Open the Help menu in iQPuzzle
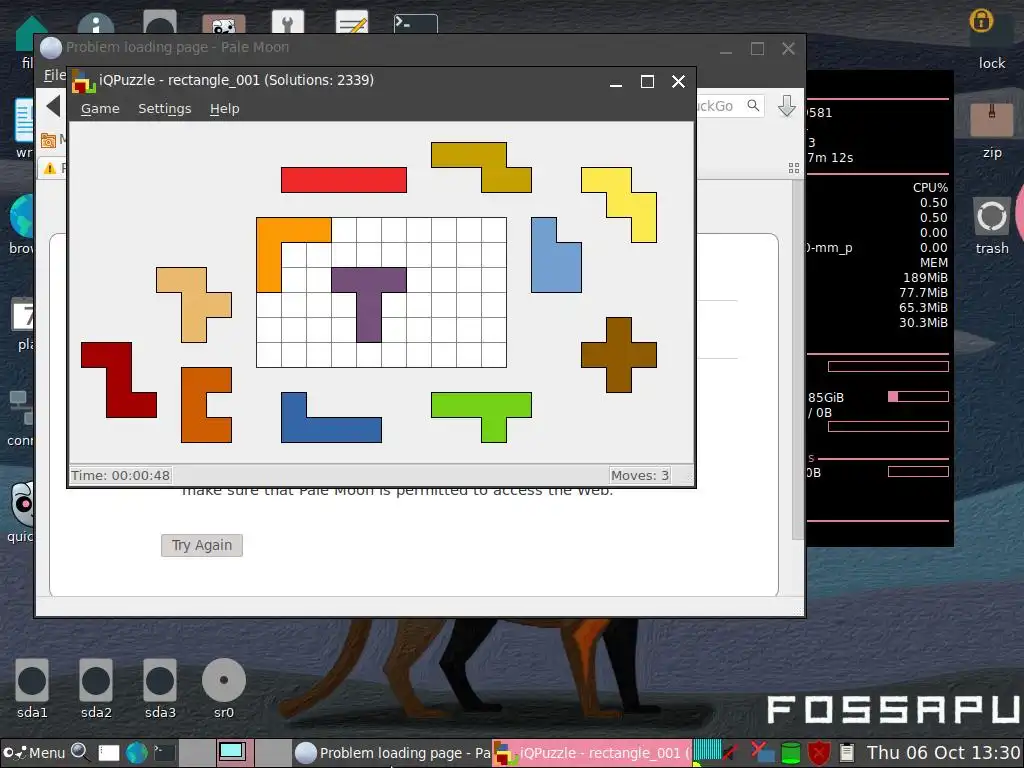Image resolution: width=1024 pixels, height=768 pixels. point(225,108)
